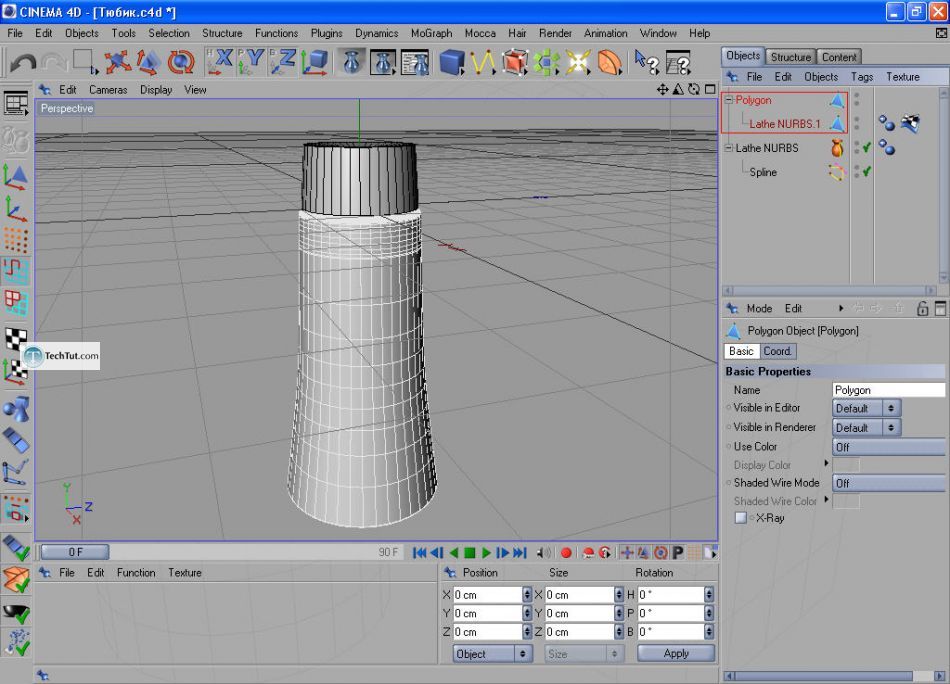Image resolution: width=950 pixels, height=684 pixels.
Task: Select the Move tool icon
Action: (118, 62)
